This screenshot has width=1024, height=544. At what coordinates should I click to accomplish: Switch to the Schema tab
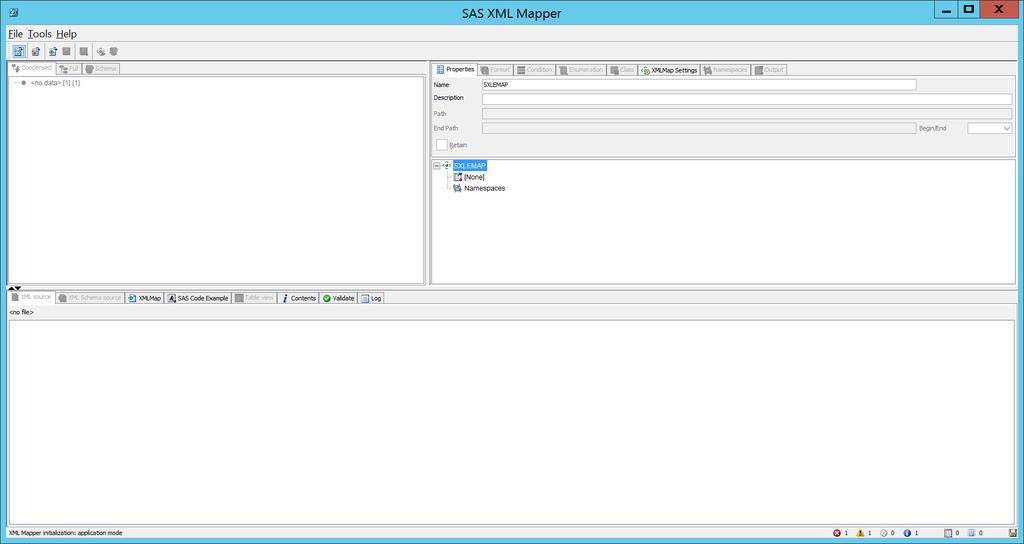101,69
